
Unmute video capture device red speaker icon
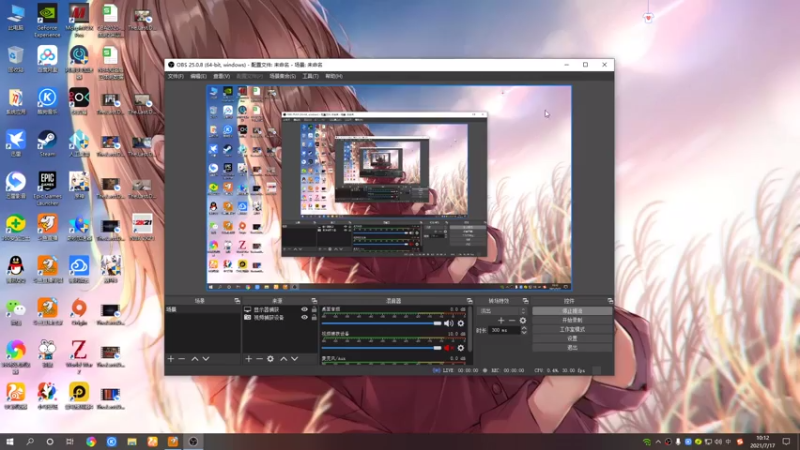tap(448, 348)
